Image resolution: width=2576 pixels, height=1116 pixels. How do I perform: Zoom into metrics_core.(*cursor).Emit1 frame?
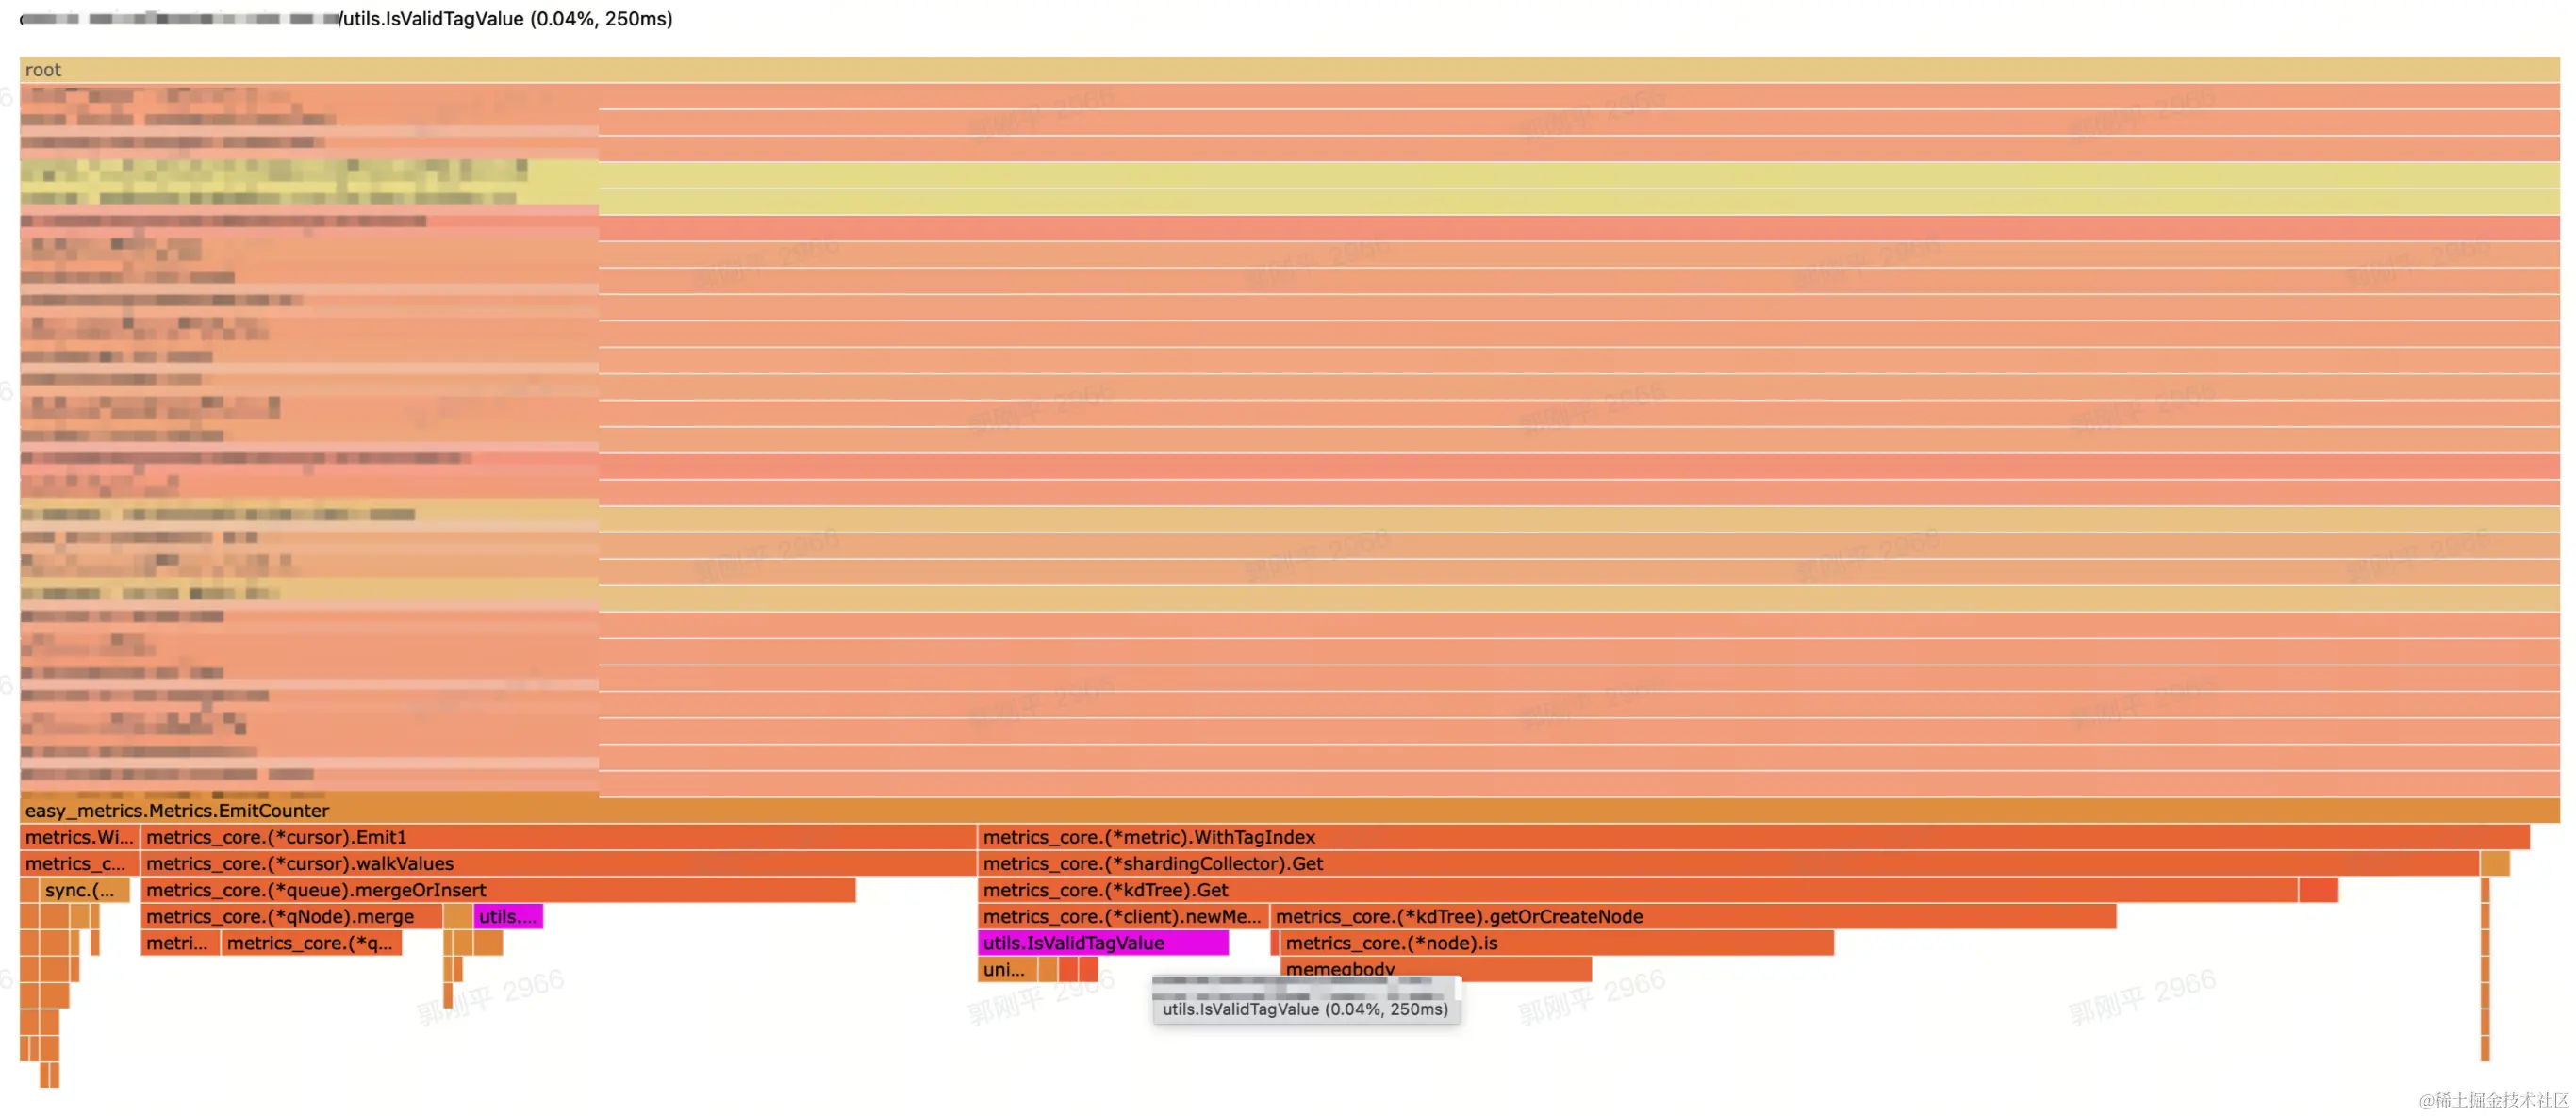pyautogui.click(x=558, y=837)
